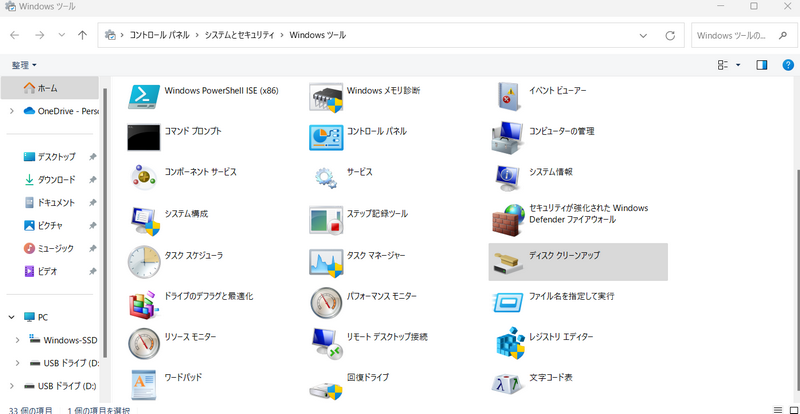
Task: Click the navigation pane scrollbar
Action: coord(105,222)
